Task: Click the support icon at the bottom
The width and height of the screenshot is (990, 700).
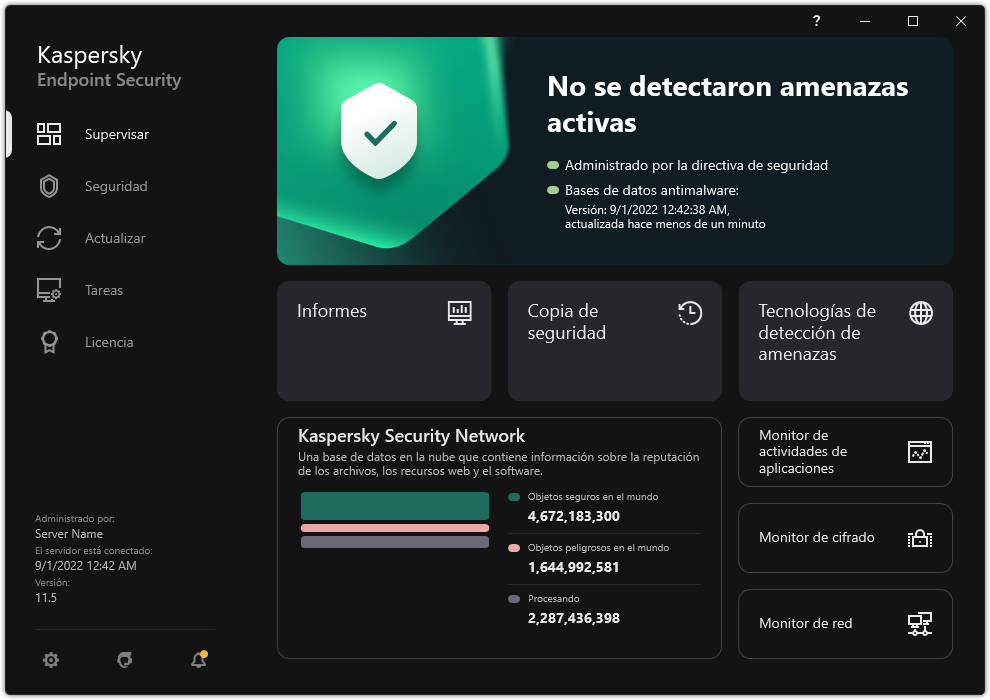Action: click(x=124, y=660)
